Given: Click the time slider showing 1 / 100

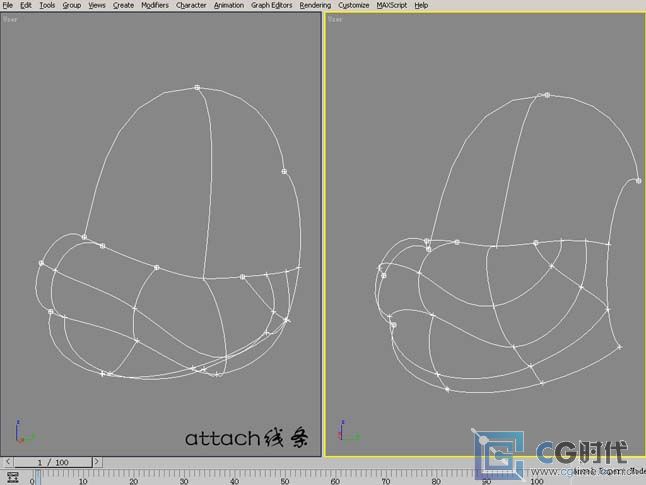Looking at the screenshot, I should tap(53, 462).
